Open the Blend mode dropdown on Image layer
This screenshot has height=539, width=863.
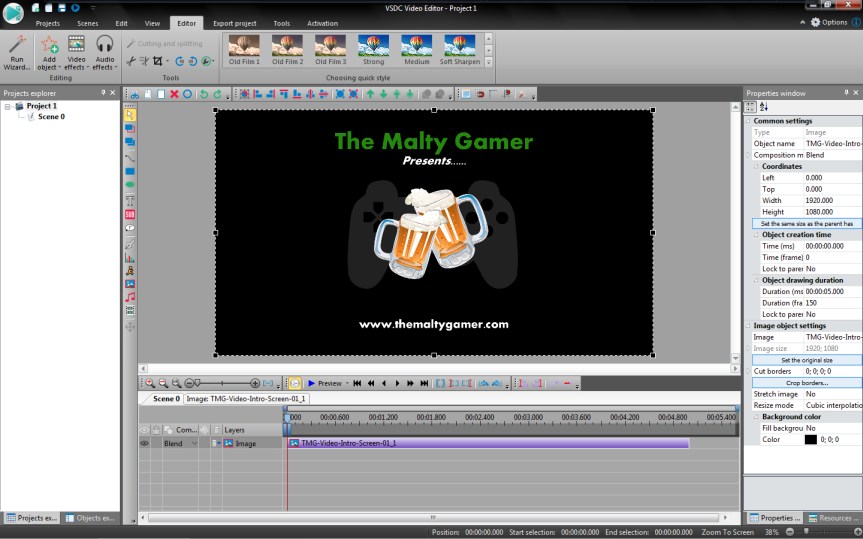194,443
